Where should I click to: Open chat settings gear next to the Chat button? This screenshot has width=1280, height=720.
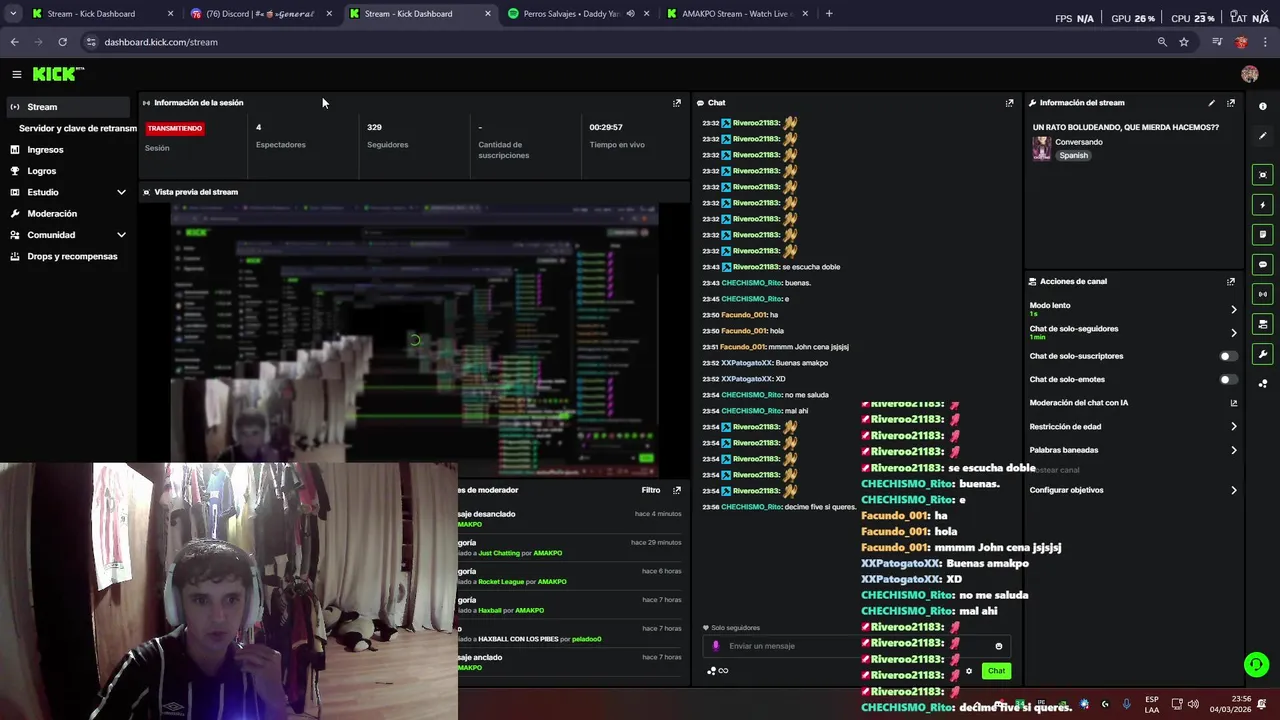coord(969,671)
